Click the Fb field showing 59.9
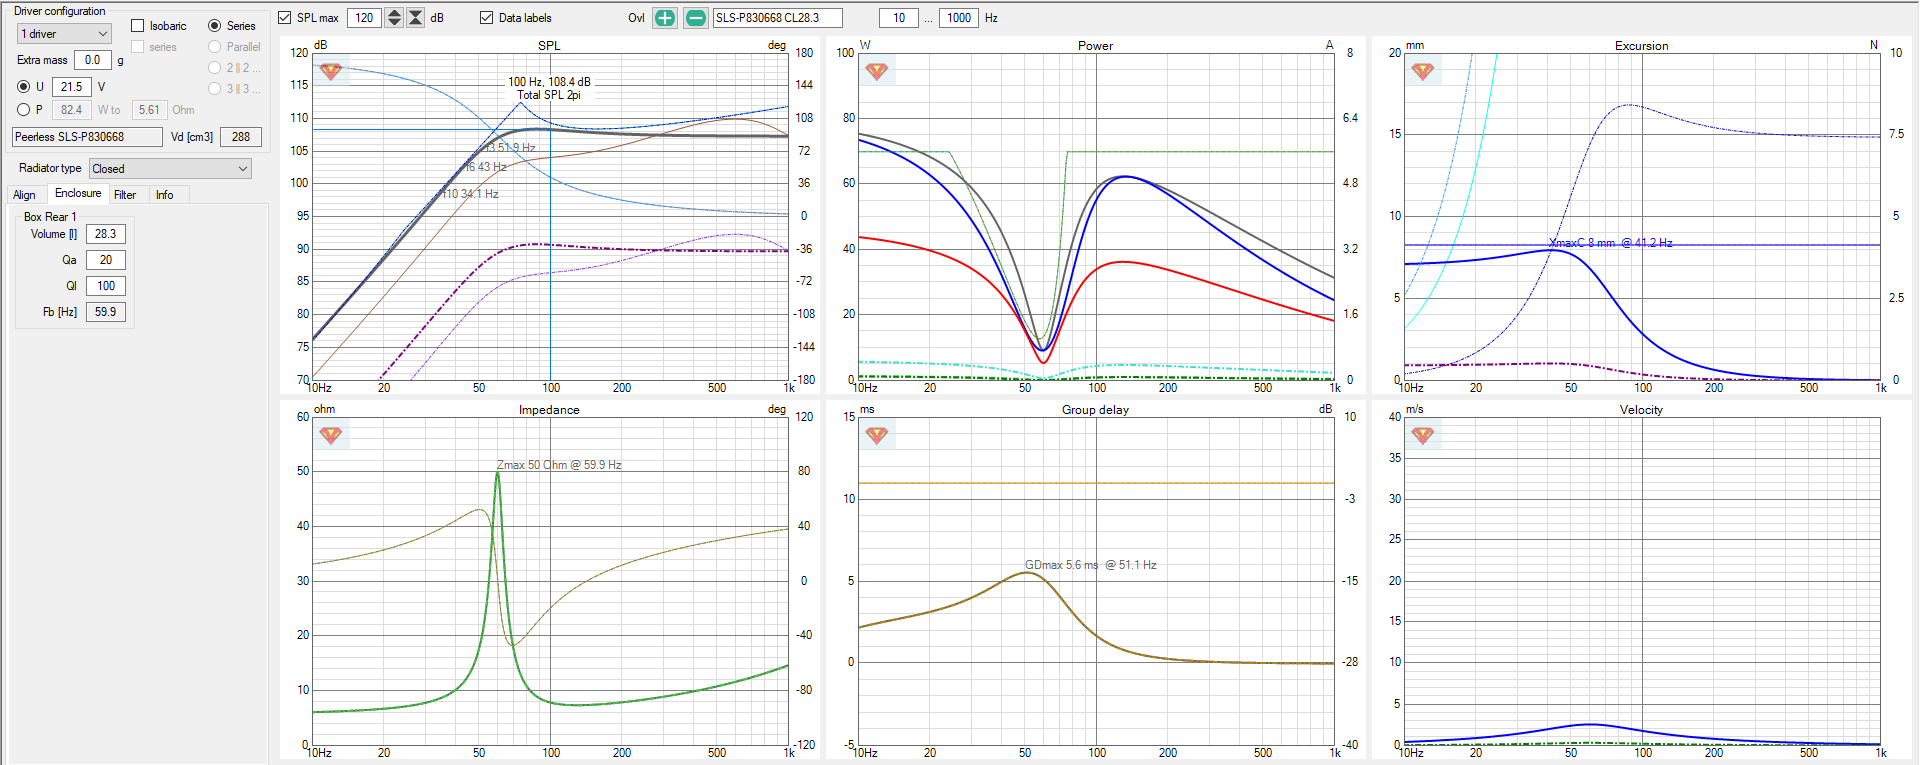The image size is (1920, 765). pyautogui.click(x=106, y=312)
